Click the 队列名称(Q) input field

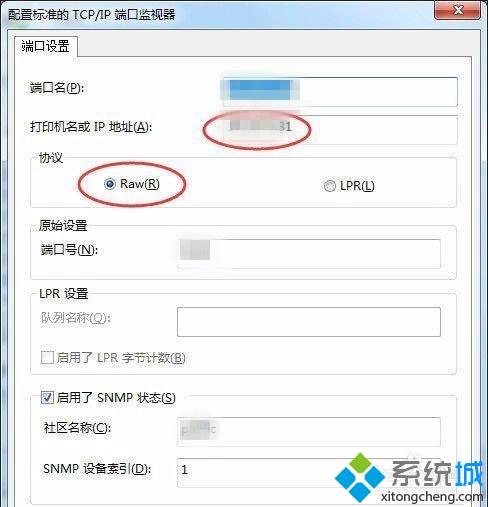pos(309,322)
